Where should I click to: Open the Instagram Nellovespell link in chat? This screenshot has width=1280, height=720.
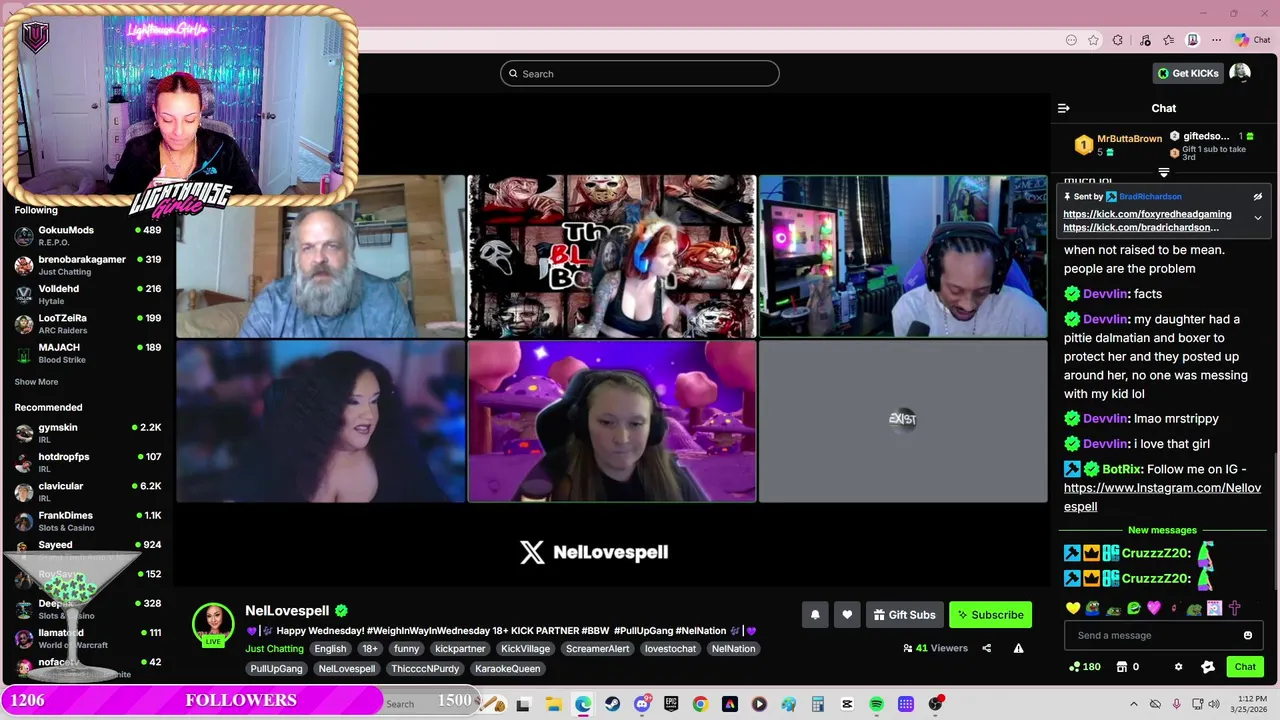pos(1162,497)
